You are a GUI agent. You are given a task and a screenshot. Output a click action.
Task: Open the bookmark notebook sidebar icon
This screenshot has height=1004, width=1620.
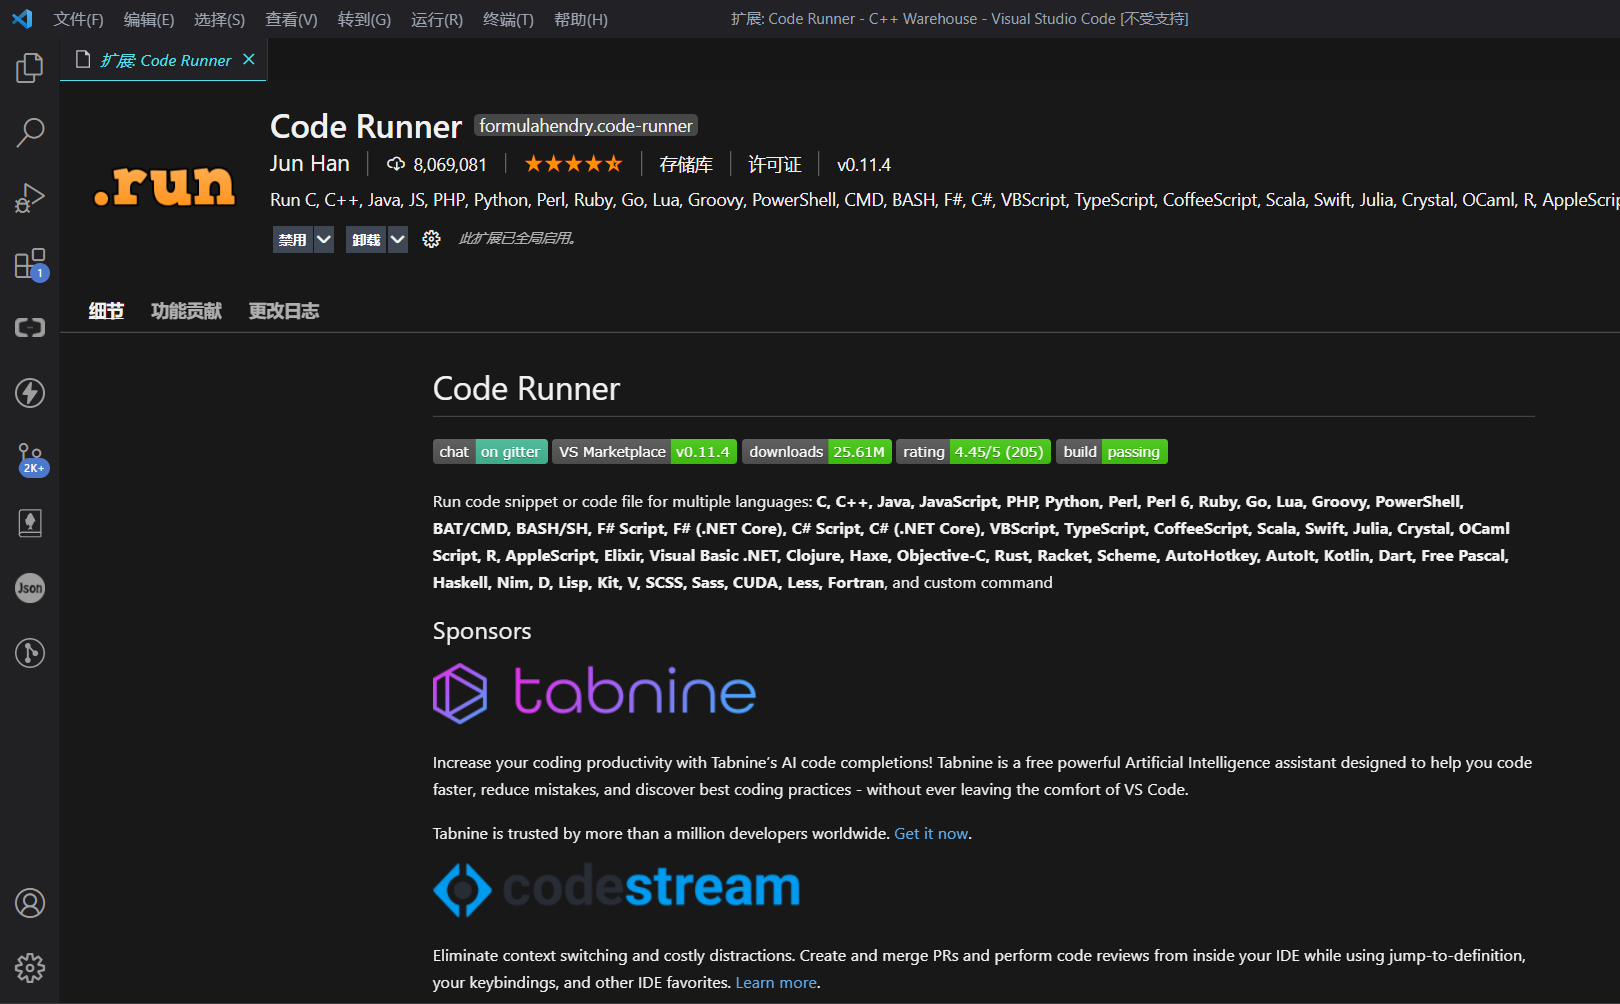[x=30, y=523]
